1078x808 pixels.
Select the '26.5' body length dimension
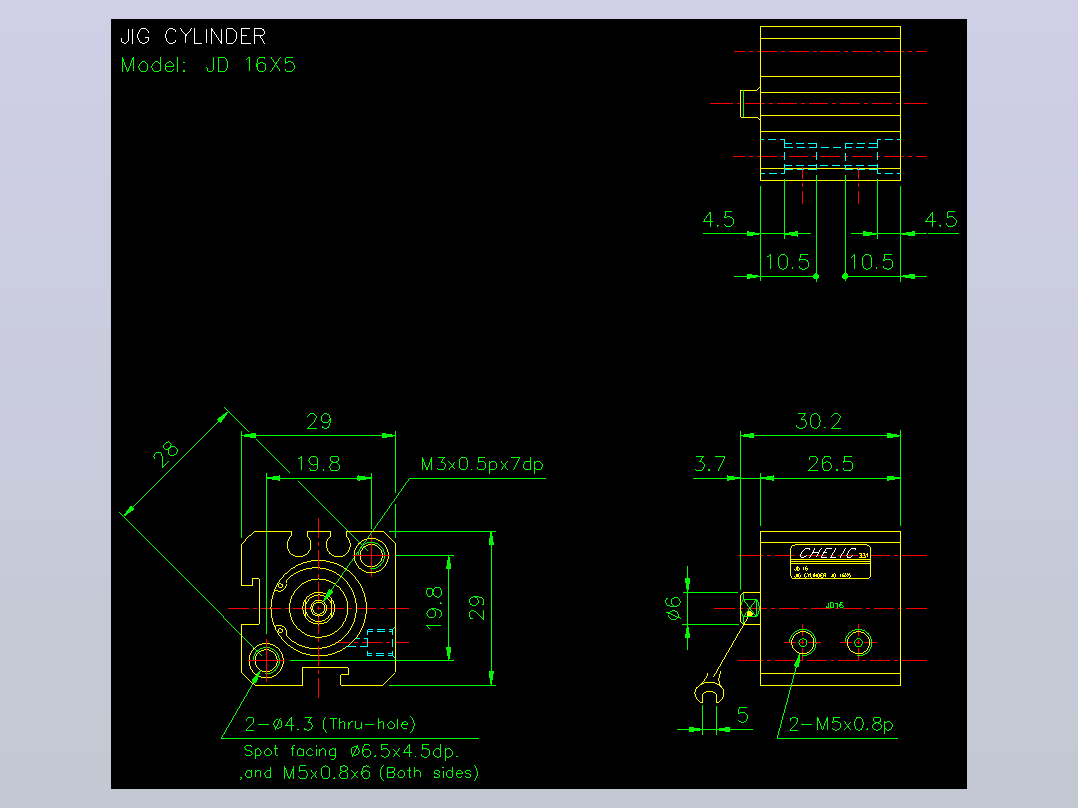tap(830, 464)
